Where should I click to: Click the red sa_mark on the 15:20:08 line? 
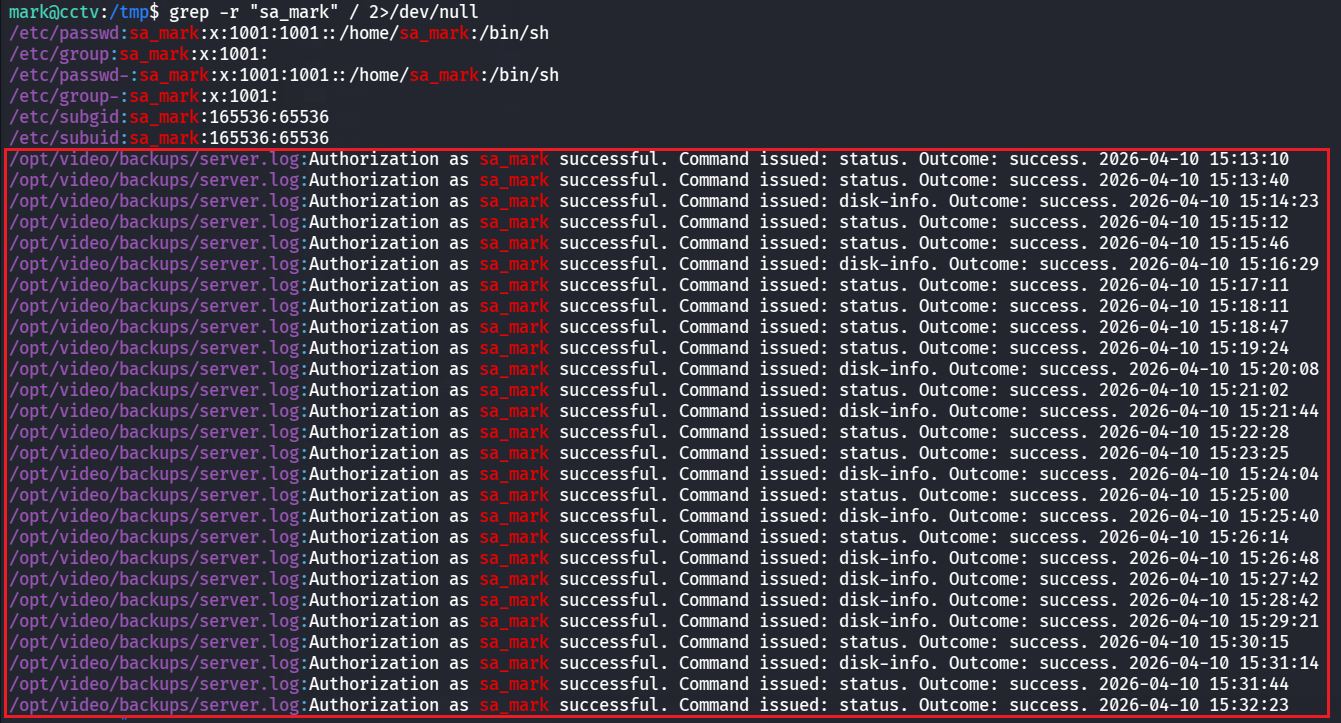514,369
